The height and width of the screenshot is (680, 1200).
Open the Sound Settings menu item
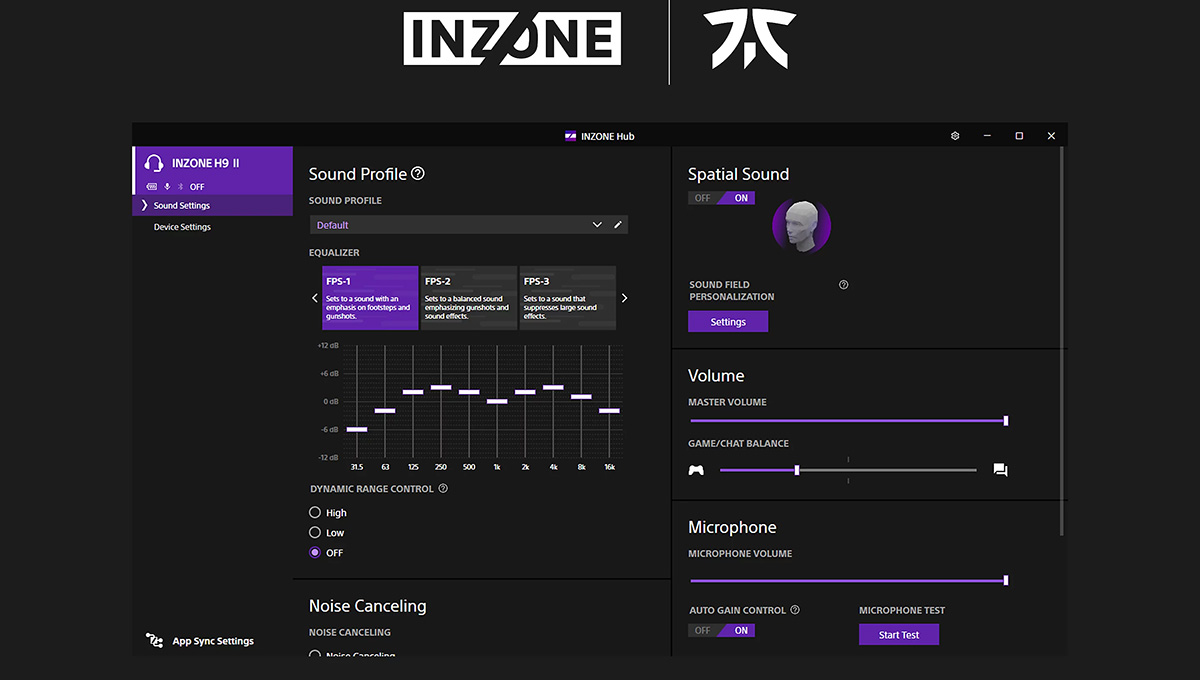coord(212,205)
